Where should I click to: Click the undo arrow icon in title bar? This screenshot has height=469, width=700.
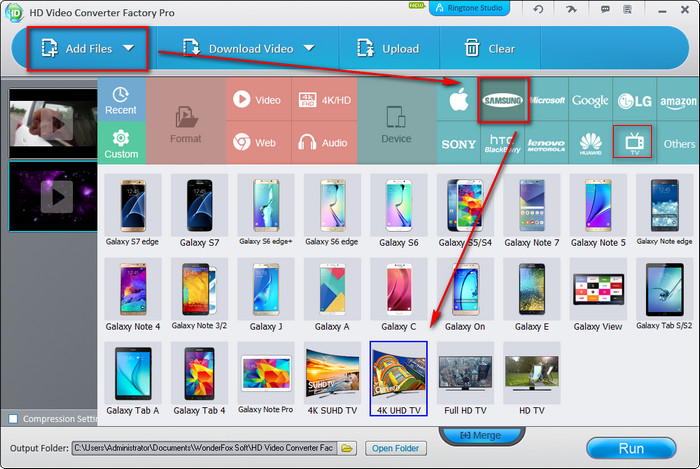538,9
